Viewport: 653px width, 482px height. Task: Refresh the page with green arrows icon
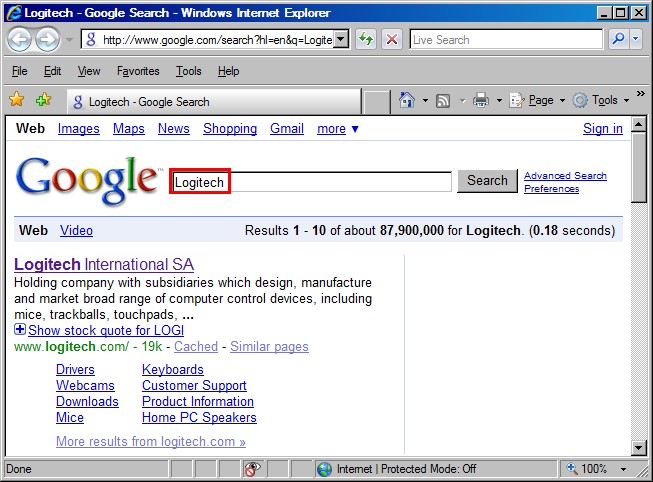click(366, 40)
